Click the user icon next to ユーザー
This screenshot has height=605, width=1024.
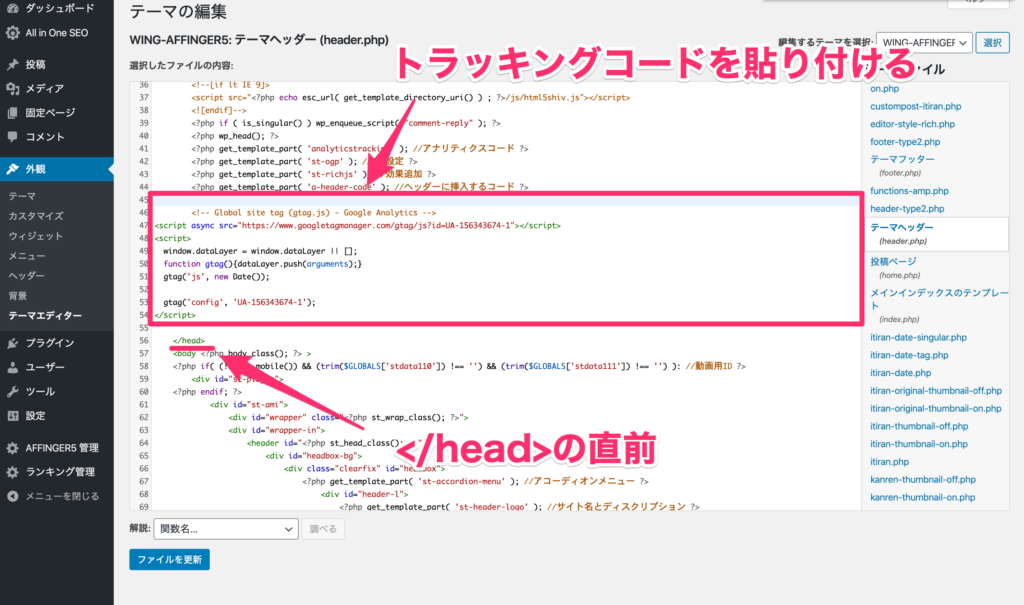(12, 367)
